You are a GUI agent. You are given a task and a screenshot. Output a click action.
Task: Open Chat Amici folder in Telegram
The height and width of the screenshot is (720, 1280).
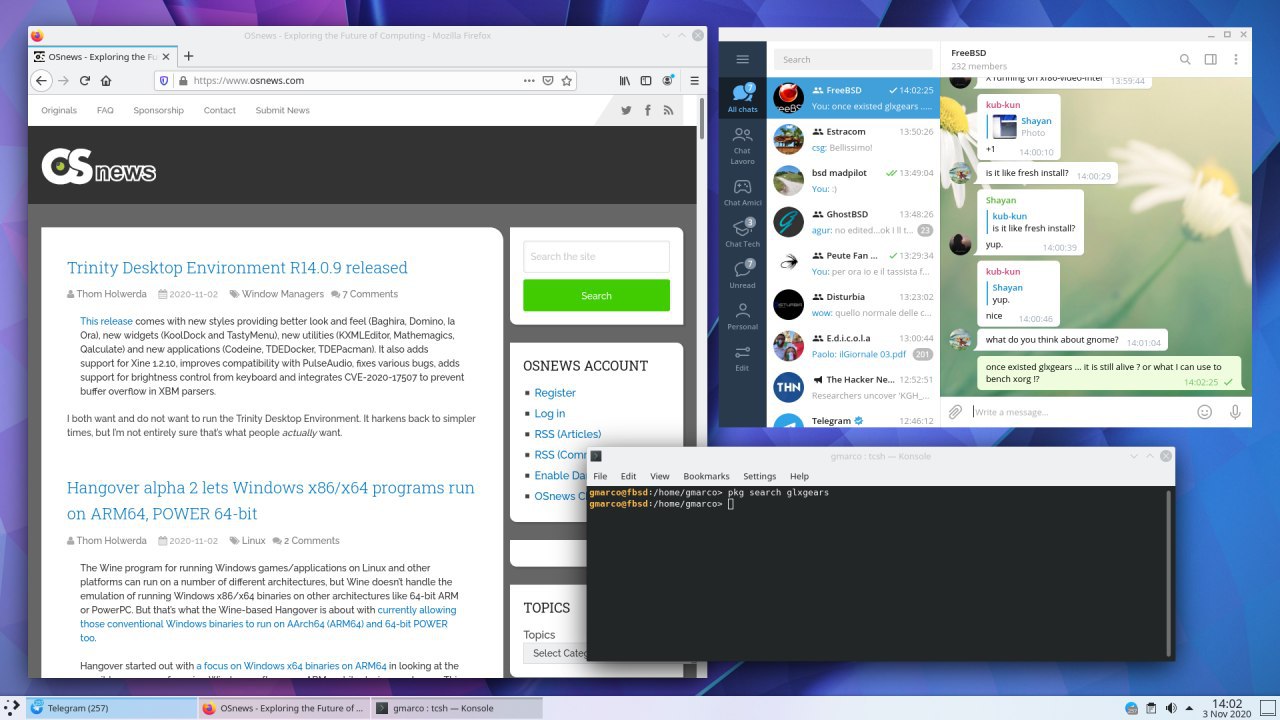742,192
